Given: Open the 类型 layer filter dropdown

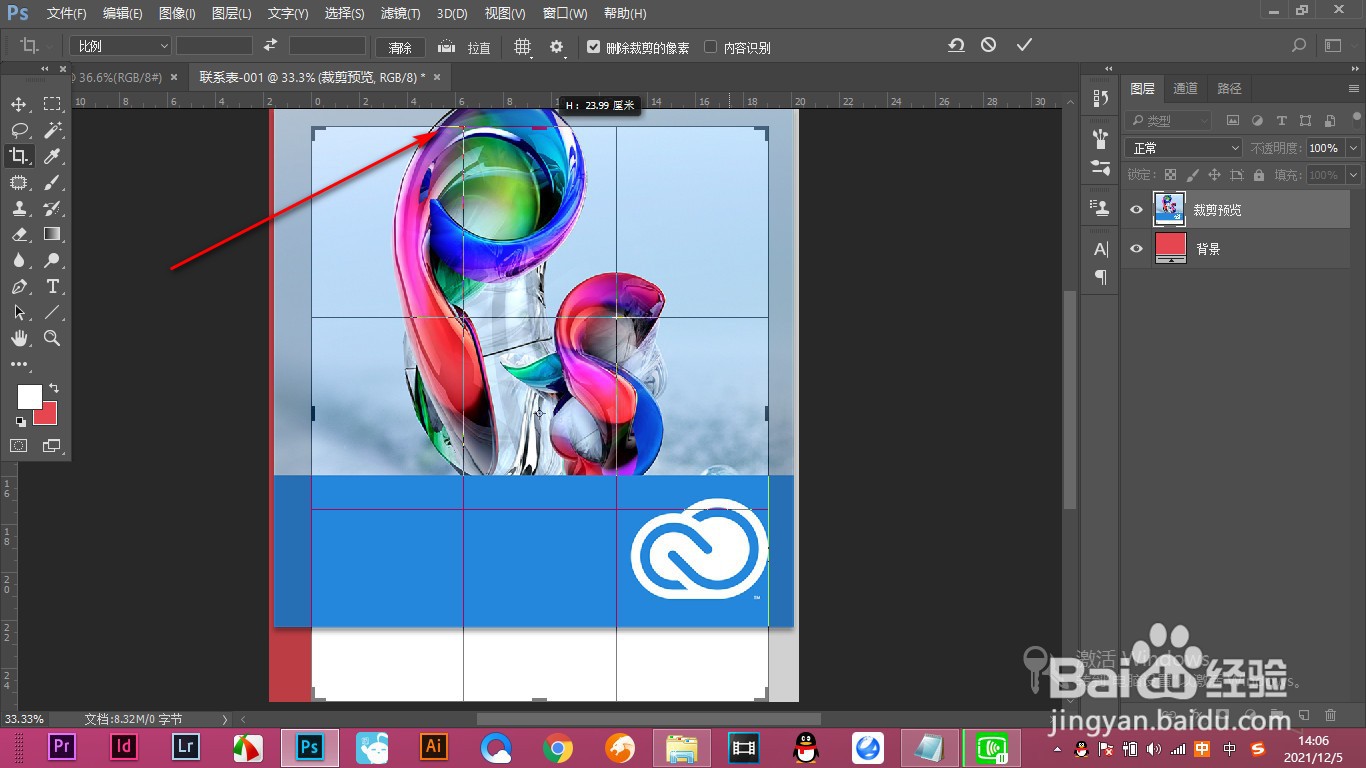Looking at the screenshot, I should click(x=1167, y=120).
